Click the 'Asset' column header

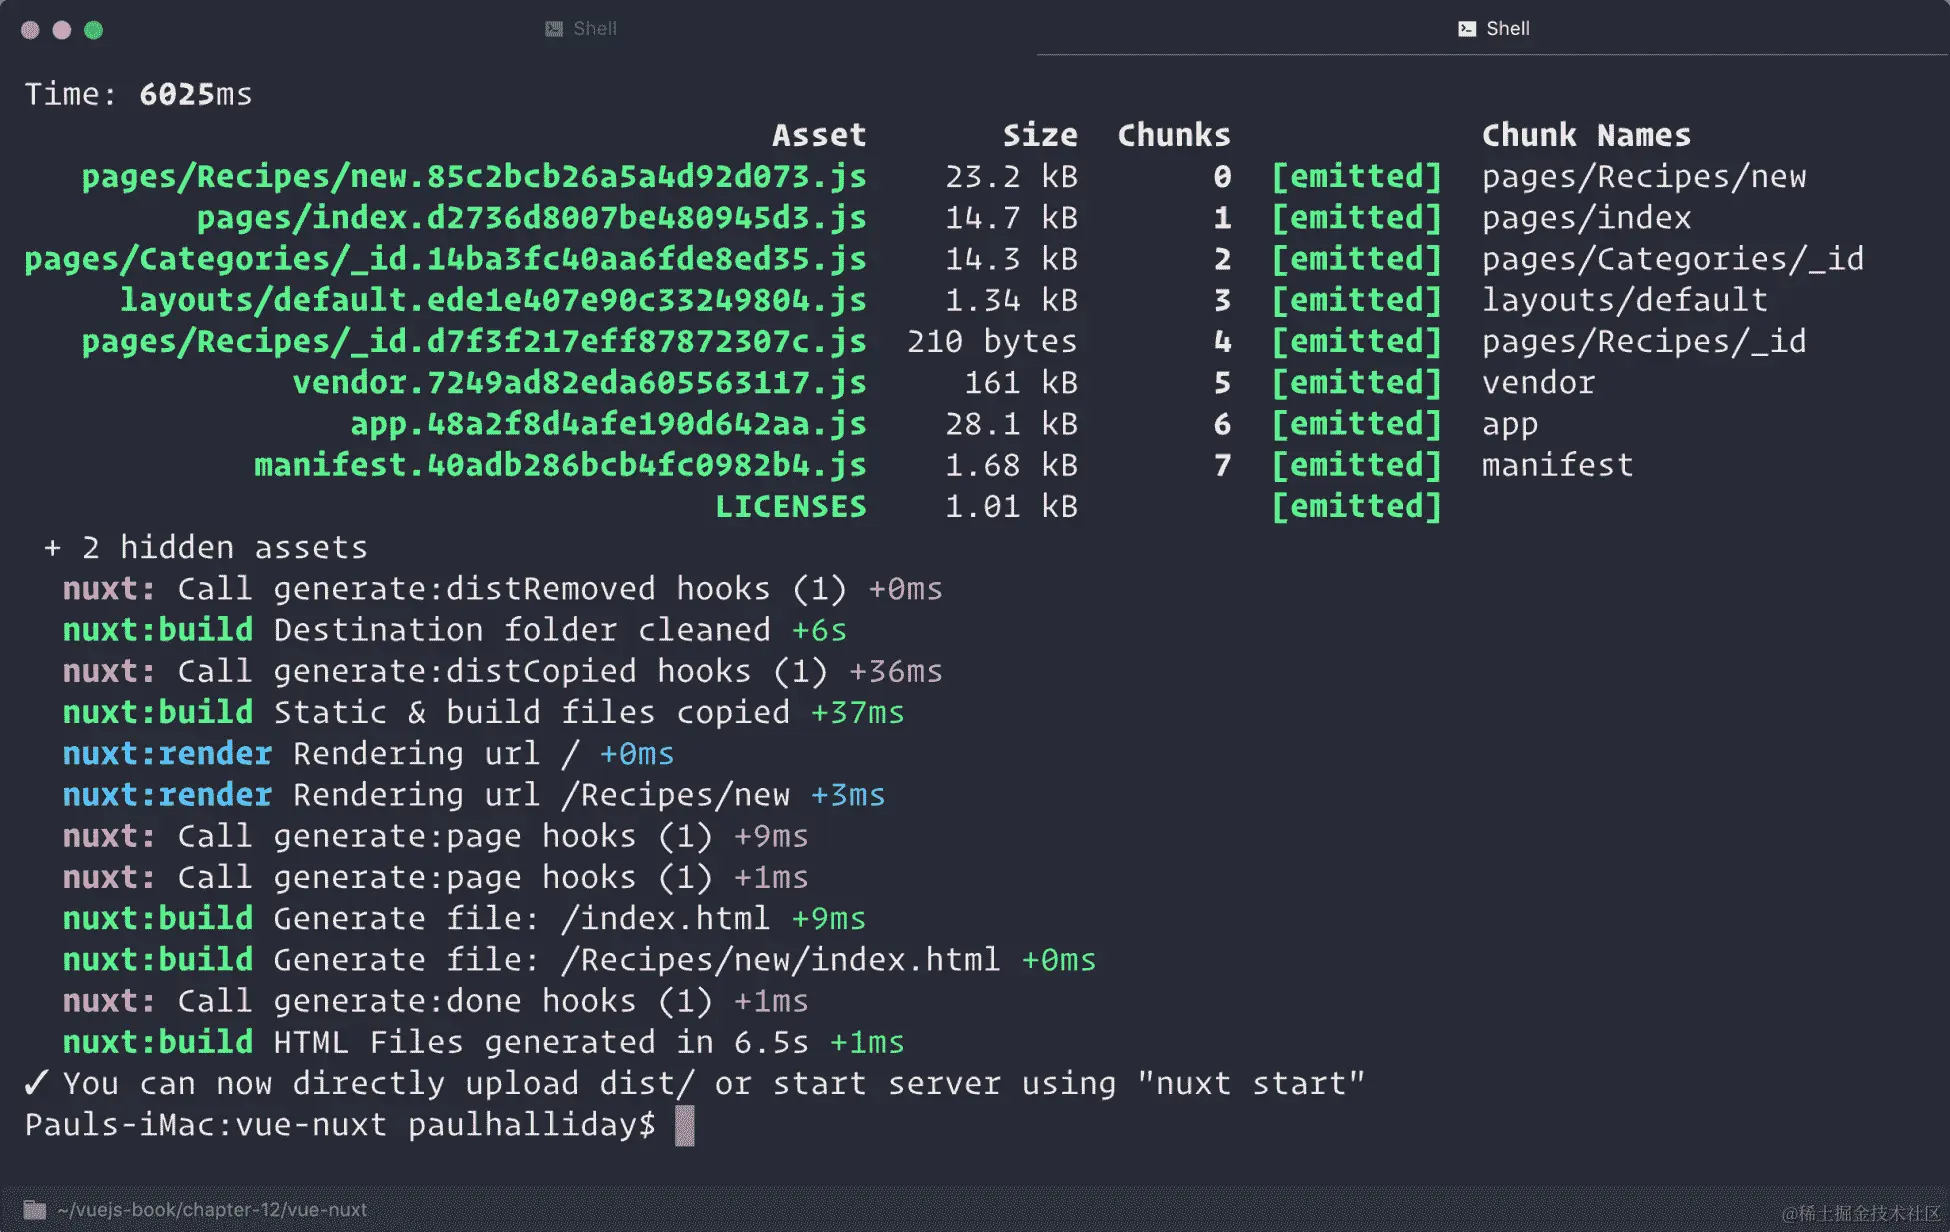click(818, 135)
